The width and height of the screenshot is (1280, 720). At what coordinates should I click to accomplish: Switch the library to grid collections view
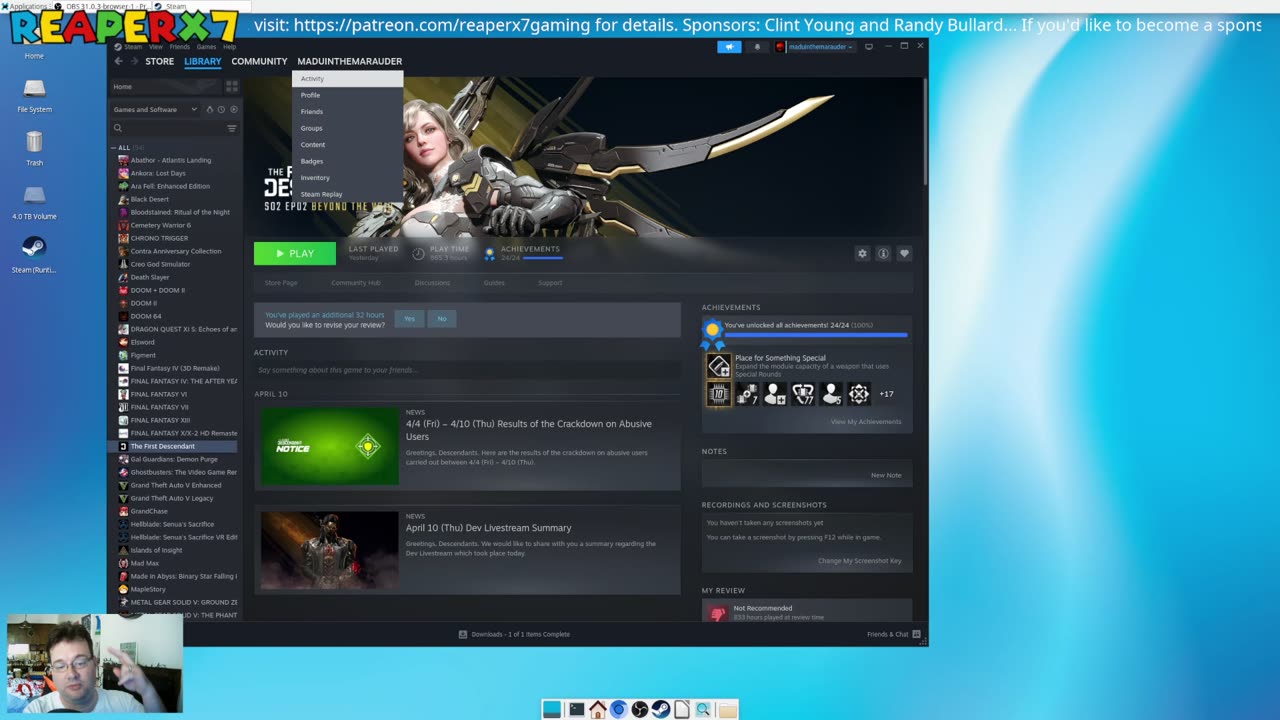pyautogui.click(x=233, y=87)
